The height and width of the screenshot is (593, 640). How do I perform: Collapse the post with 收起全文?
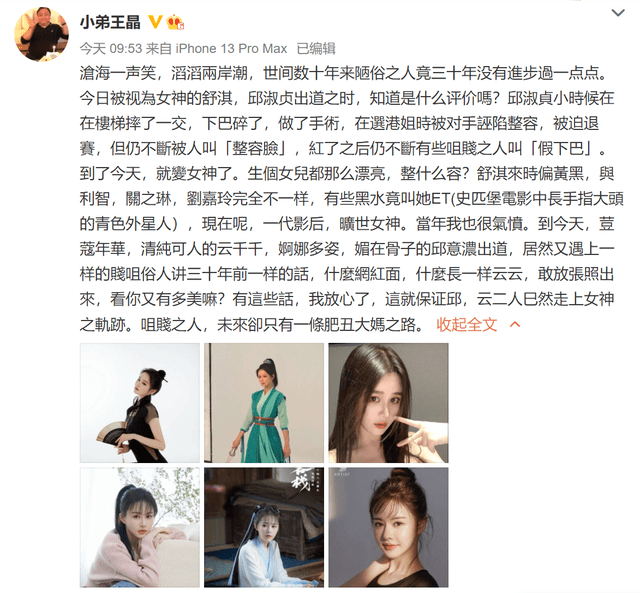(467, 324)
